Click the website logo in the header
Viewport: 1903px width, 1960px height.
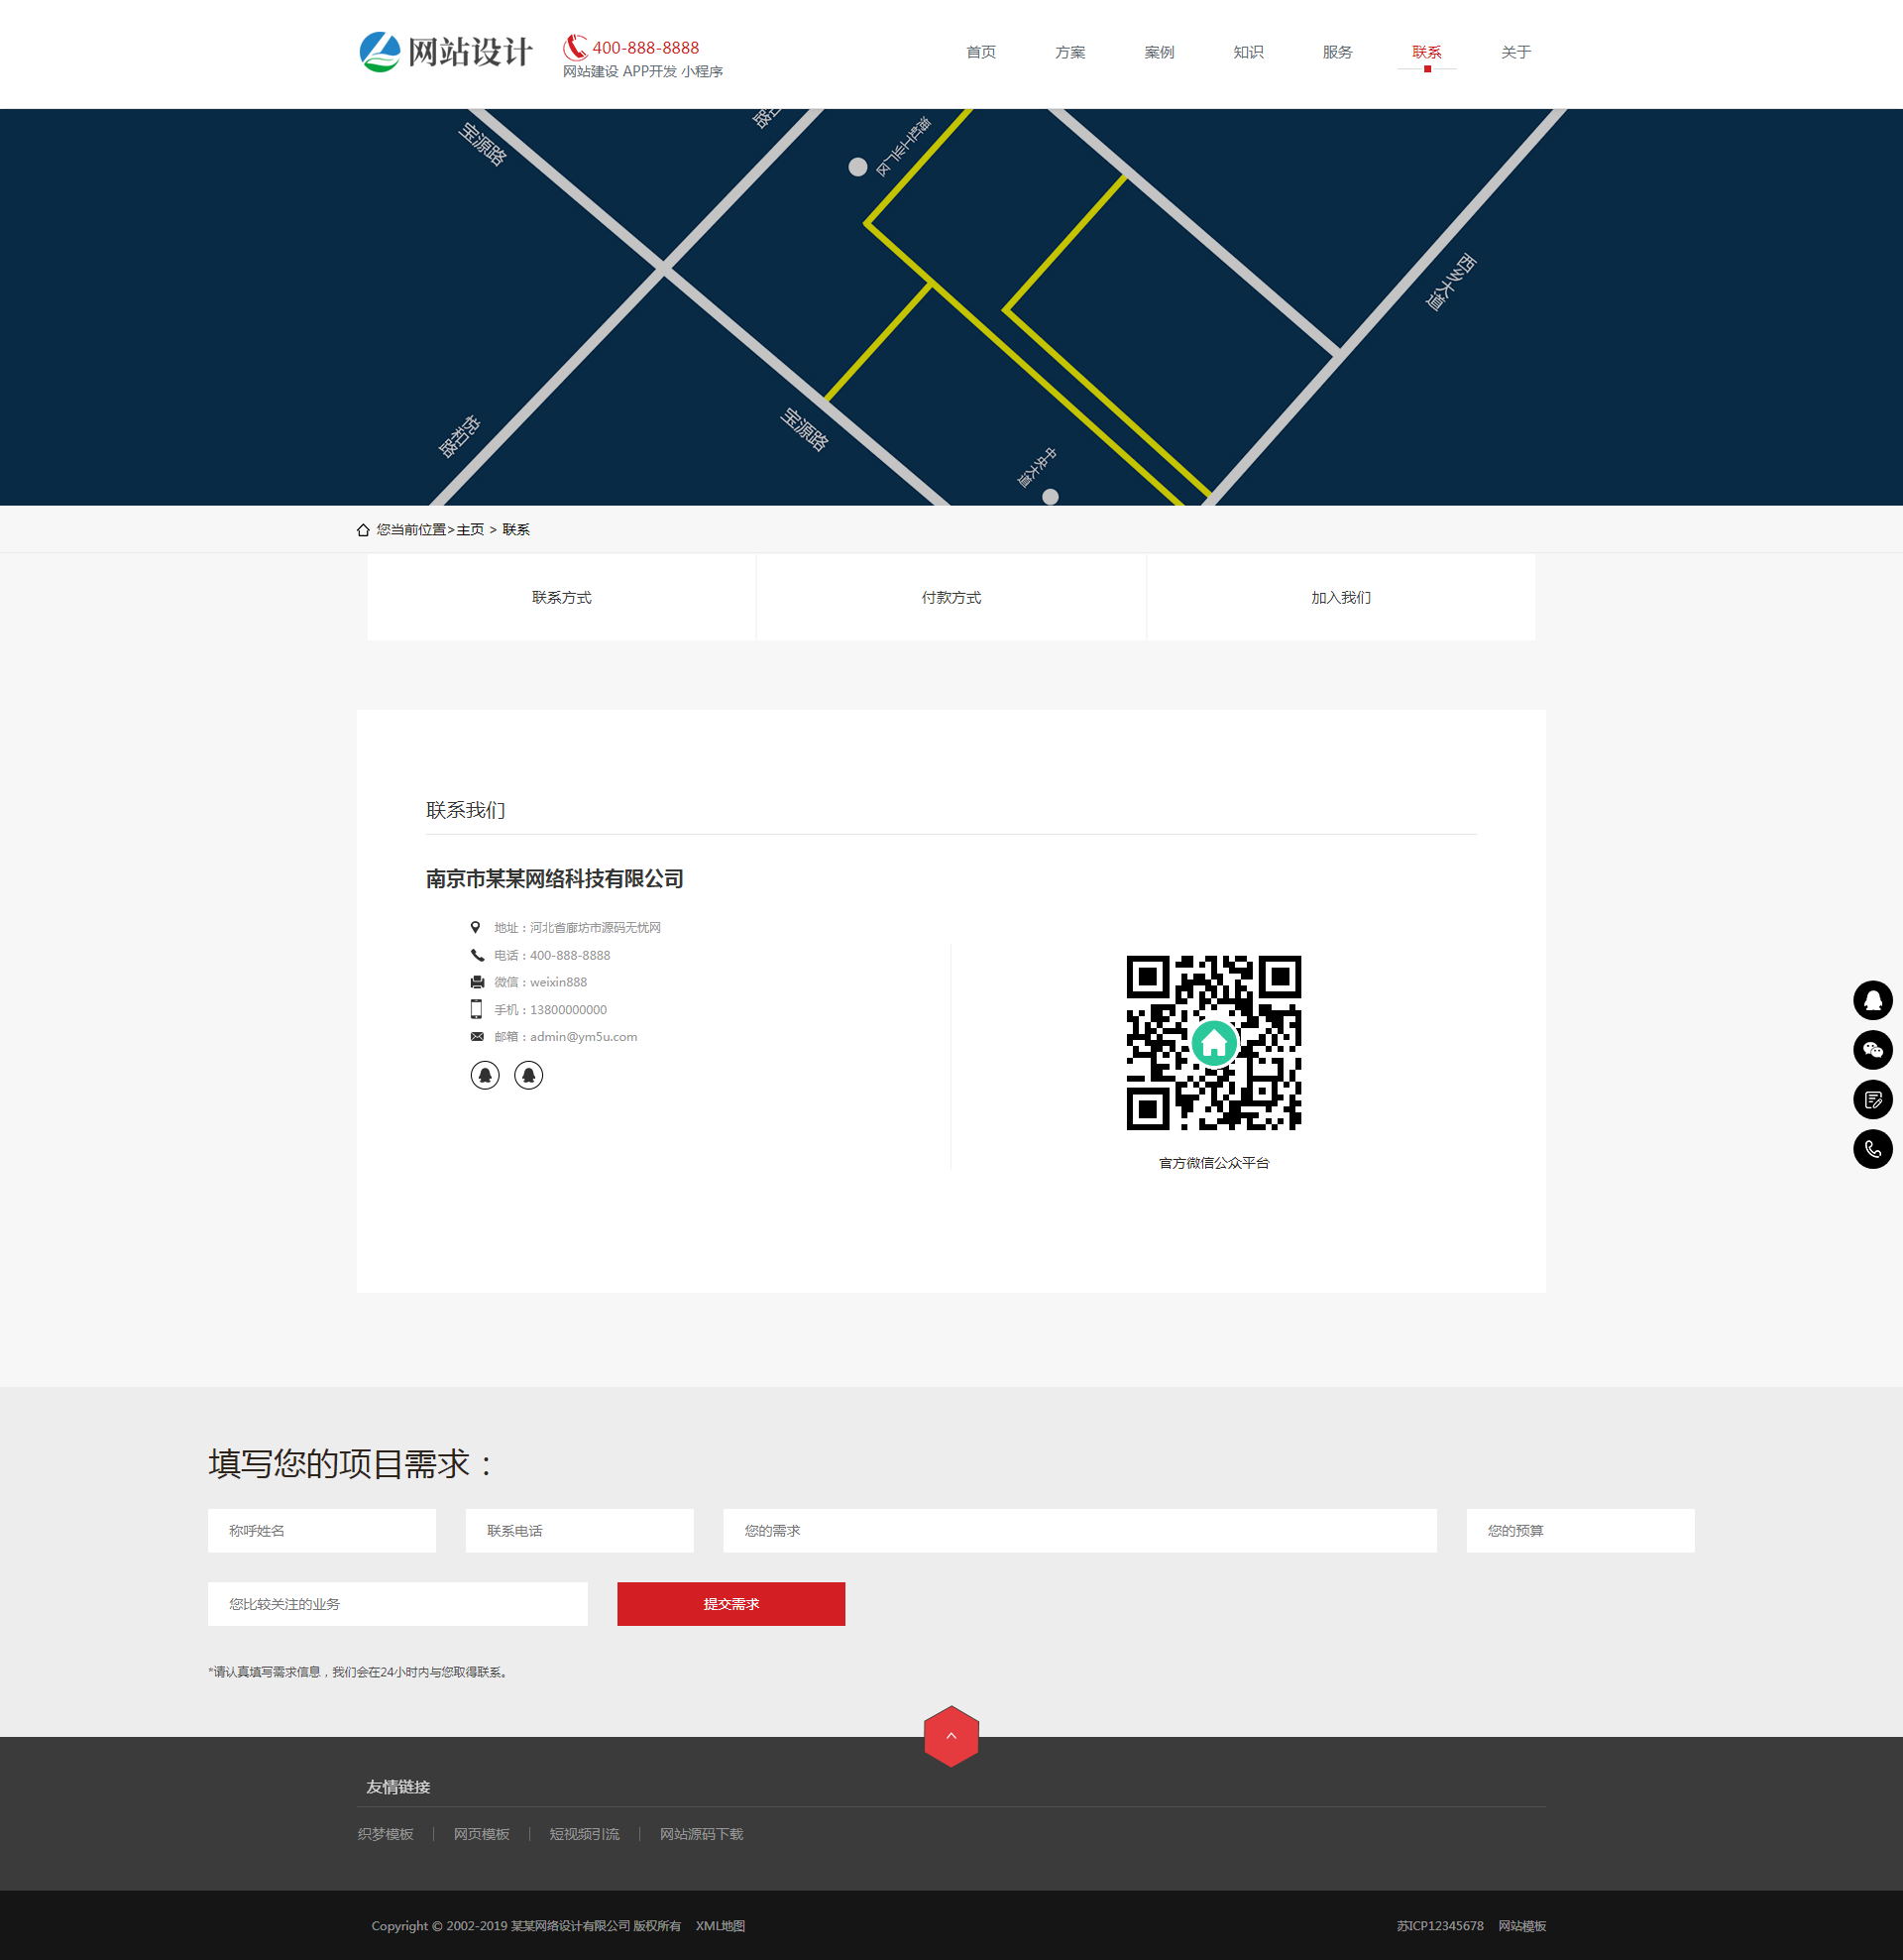[445, 52]
